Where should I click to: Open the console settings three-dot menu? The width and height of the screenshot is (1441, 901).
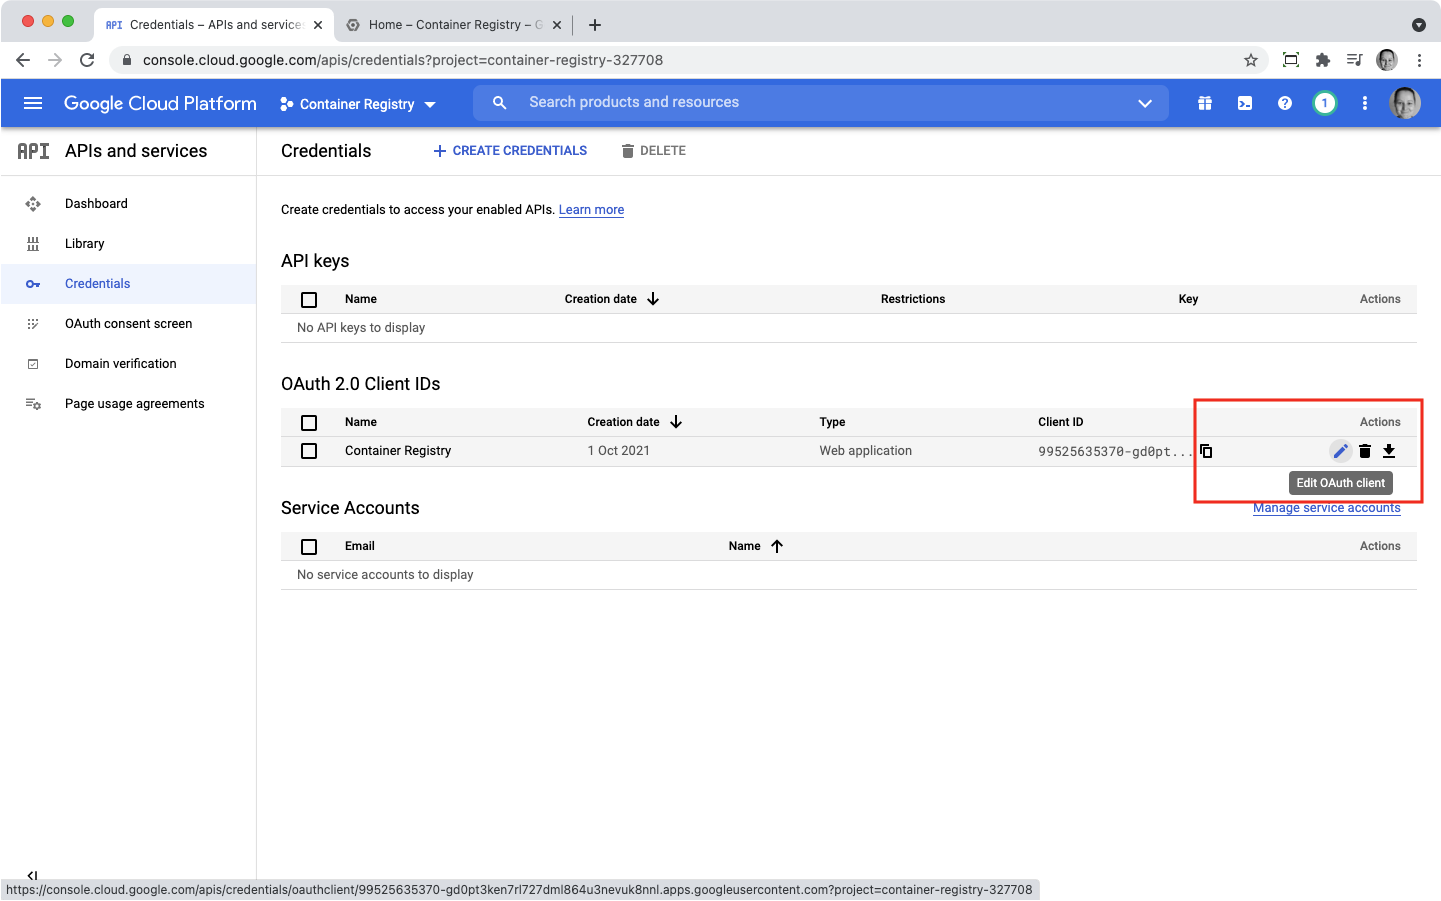point(1365,103)
